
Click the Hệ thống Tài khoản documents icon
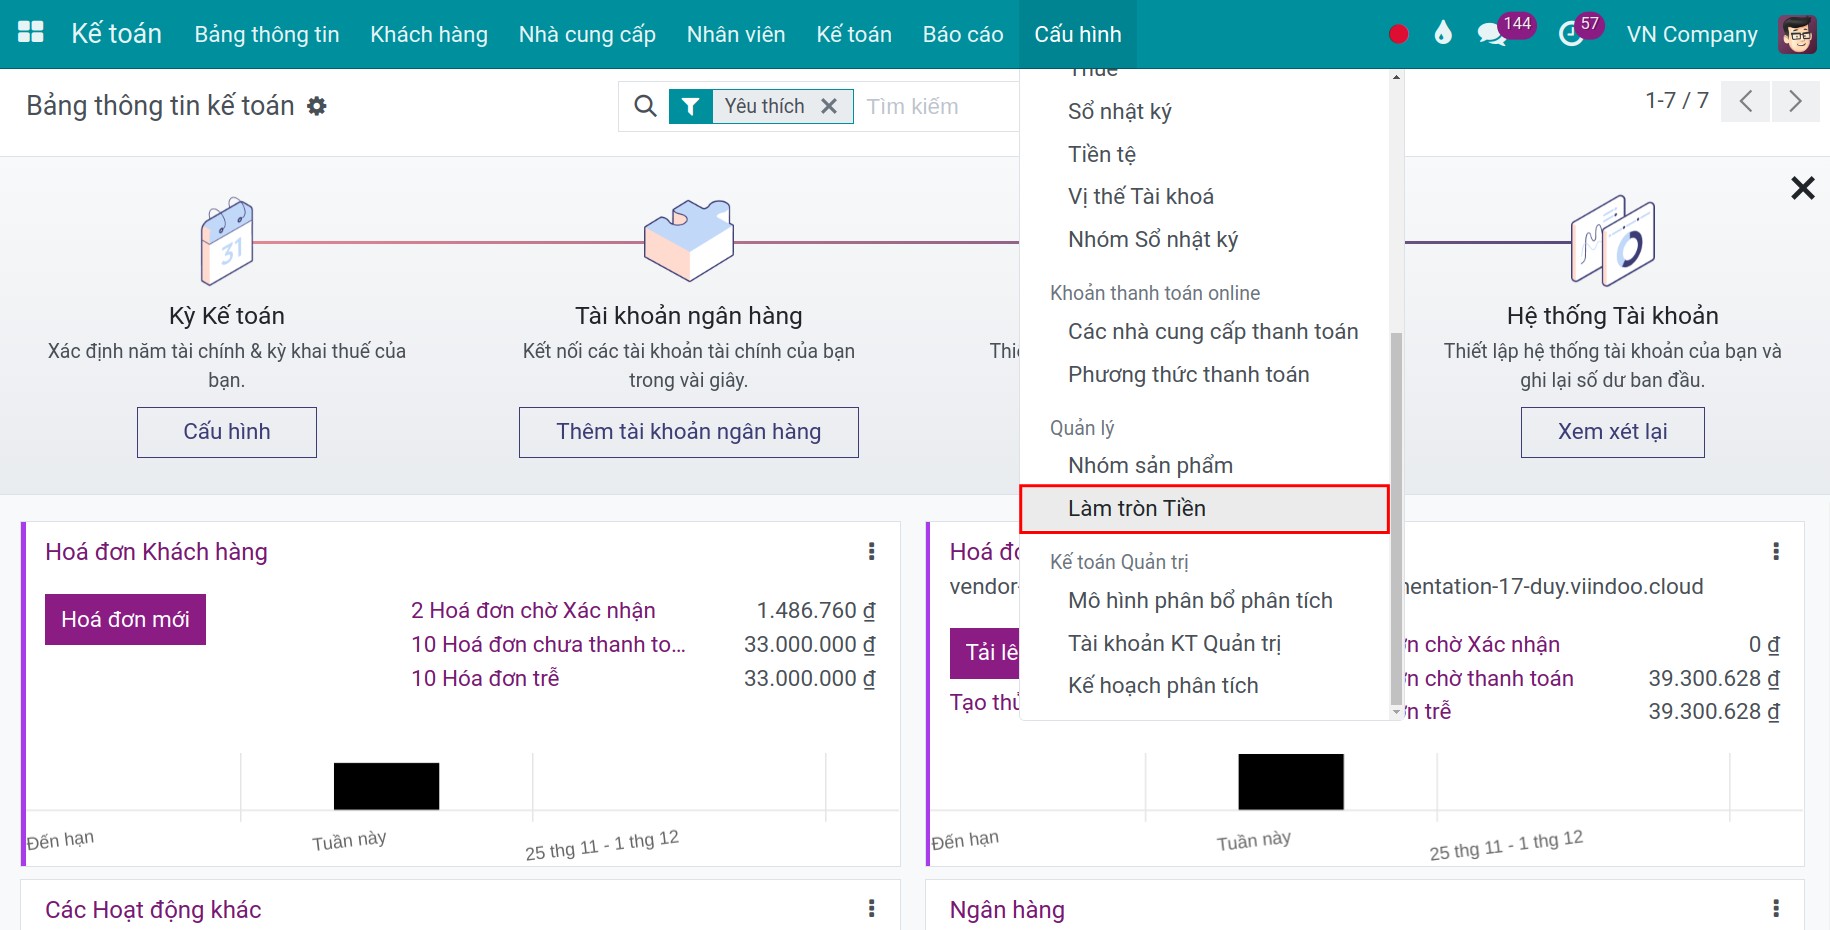(x=1612, y=241)
